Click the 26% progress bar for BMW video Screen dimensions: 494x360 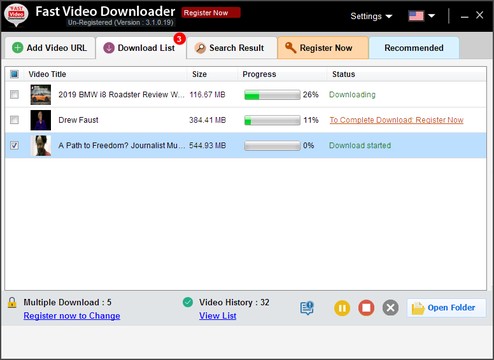pos(272,95)
